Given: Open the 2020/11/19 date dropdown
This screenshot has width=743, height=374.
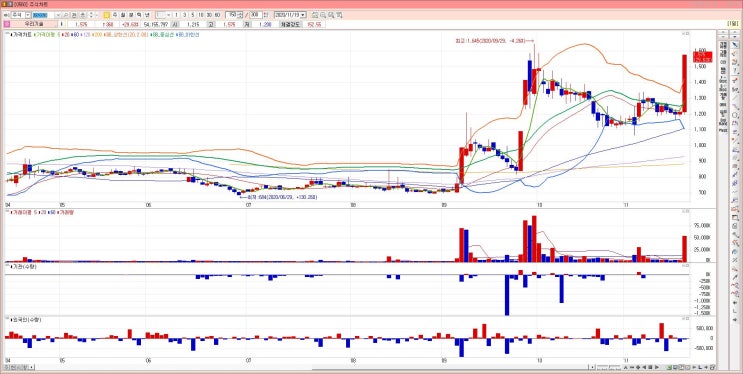Looking at the screenshot, I should tap(303, 15).
